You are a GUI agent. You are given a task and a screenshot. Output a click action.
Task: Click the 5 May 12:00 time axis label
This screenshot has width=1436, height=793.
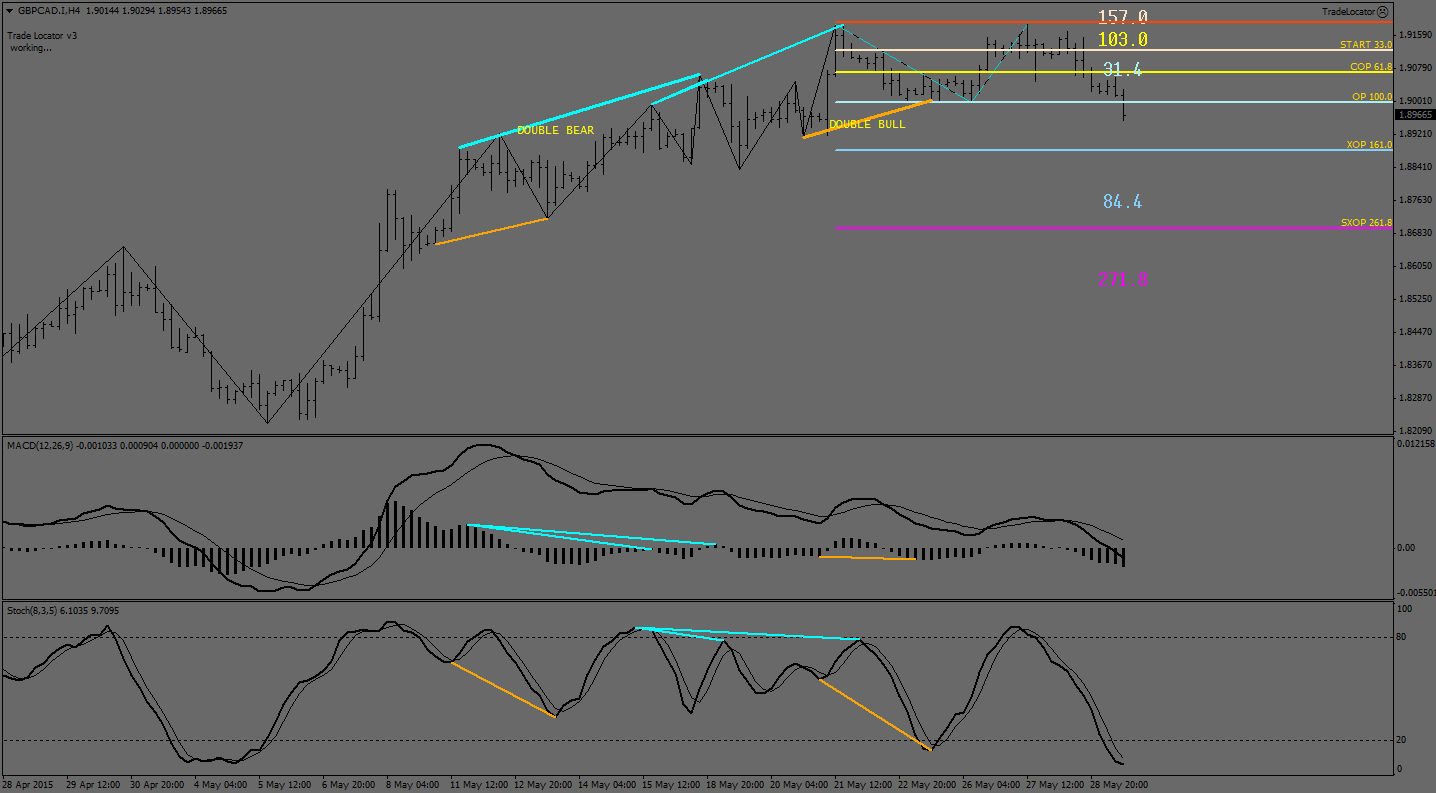tap(285, 785)
